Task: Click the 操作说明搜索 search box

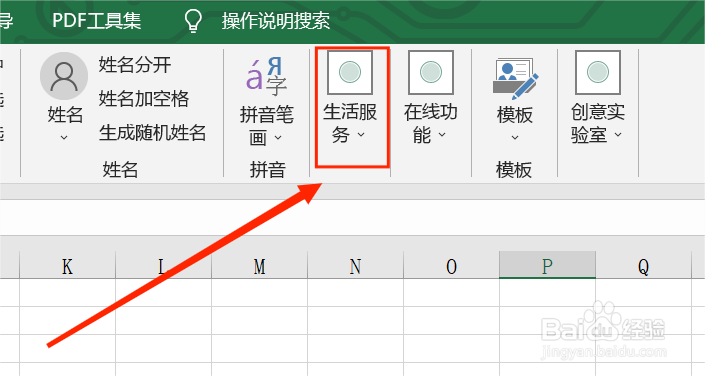Action: 276,21
